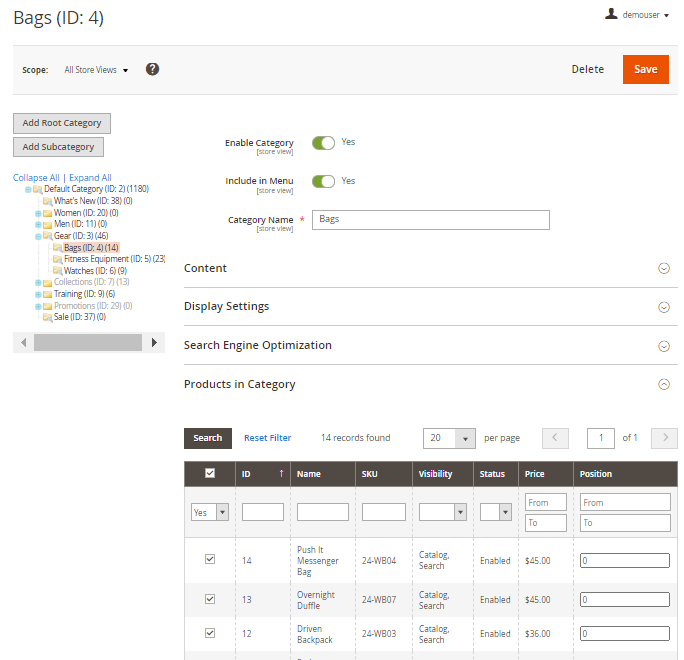Uncheck Push It Messenger Bag row
This screenshot has width=684, height=660.
pyautogui.click(x=210, y=560)
